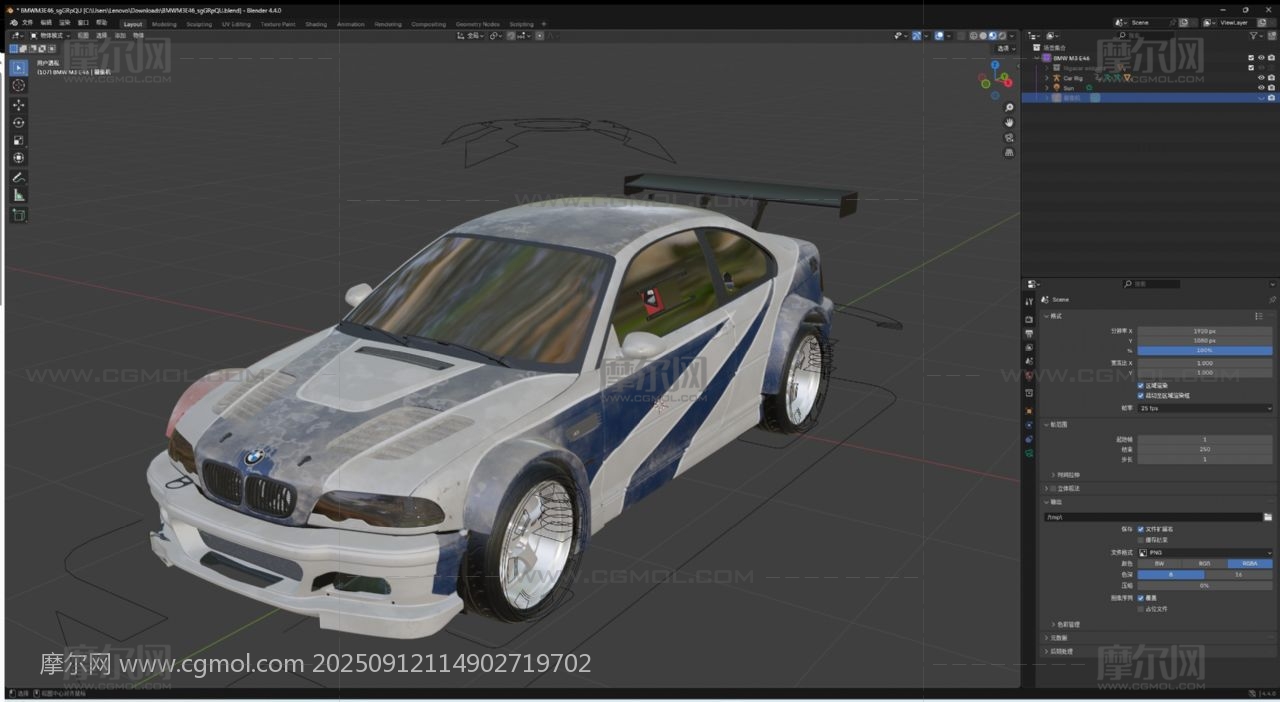
Task: Switch to the Geometry Nodes workspace tab
Action: tap(477, 24)
